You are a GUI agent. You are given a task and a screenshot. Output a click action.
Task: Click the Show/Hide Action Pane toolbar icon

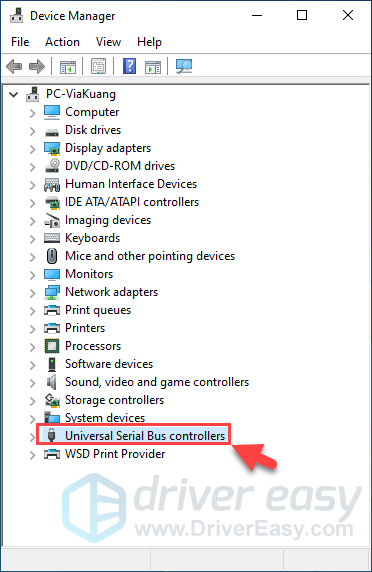pyautogui.click(x=153, y=67)
